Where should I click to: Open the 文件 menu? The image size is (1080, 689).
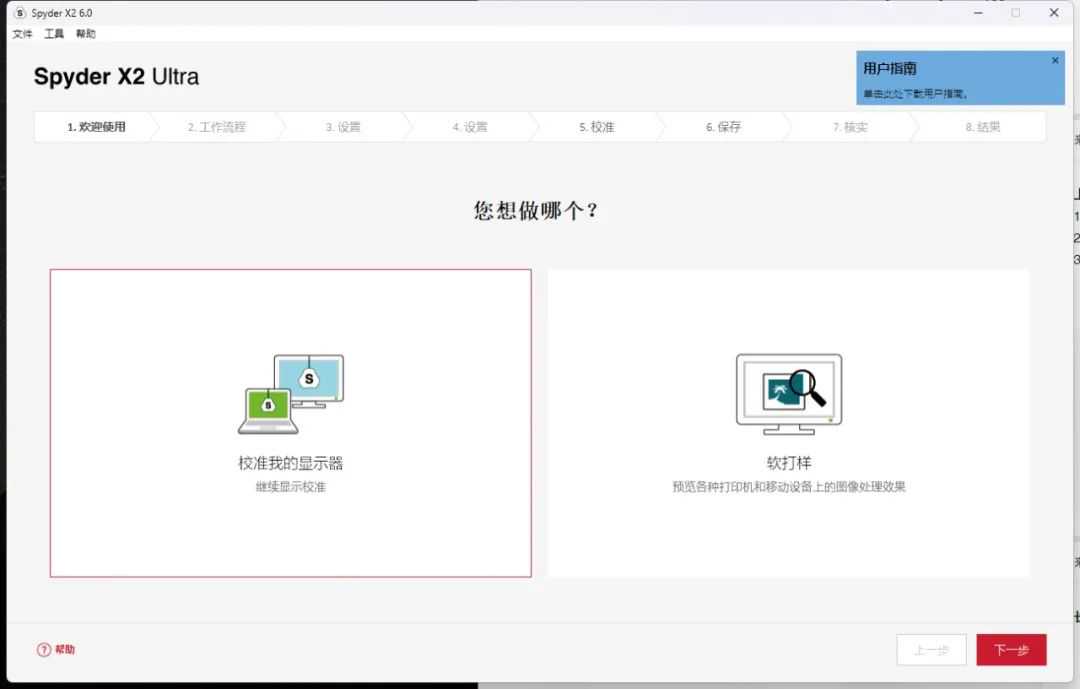pos(22,34)
